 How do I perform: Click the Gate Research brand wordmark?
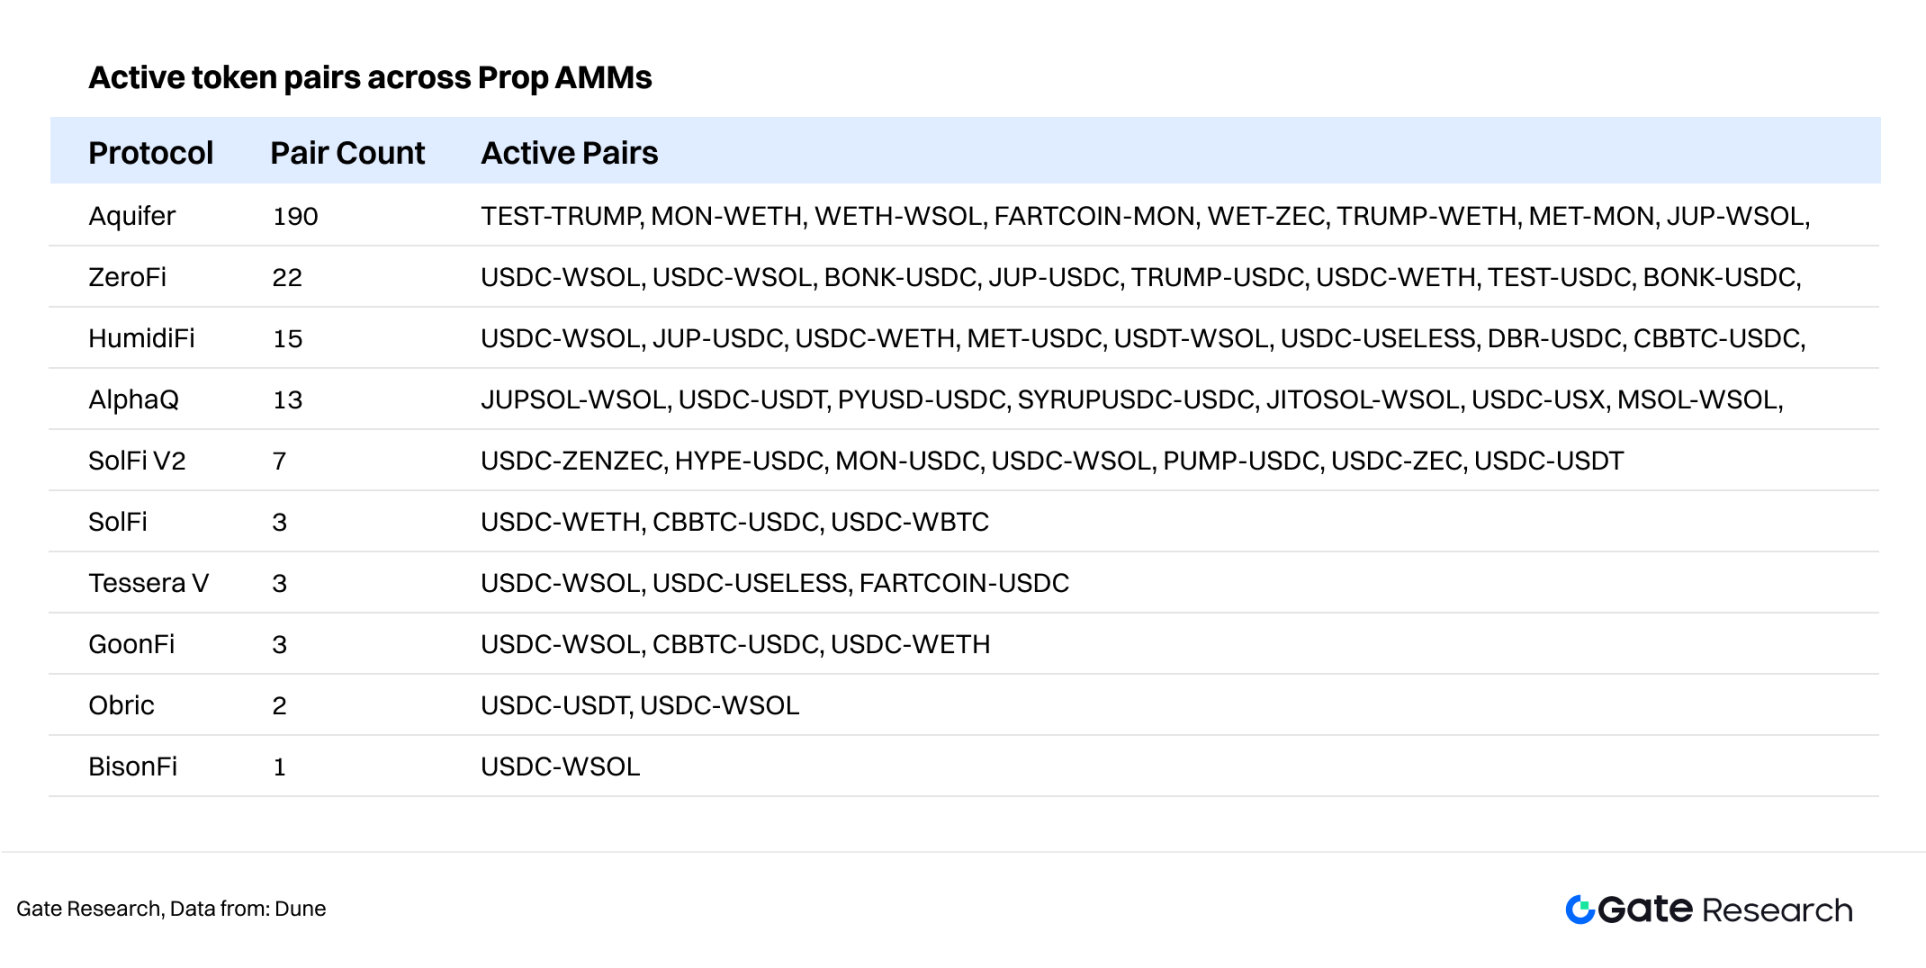[1725, 910]
